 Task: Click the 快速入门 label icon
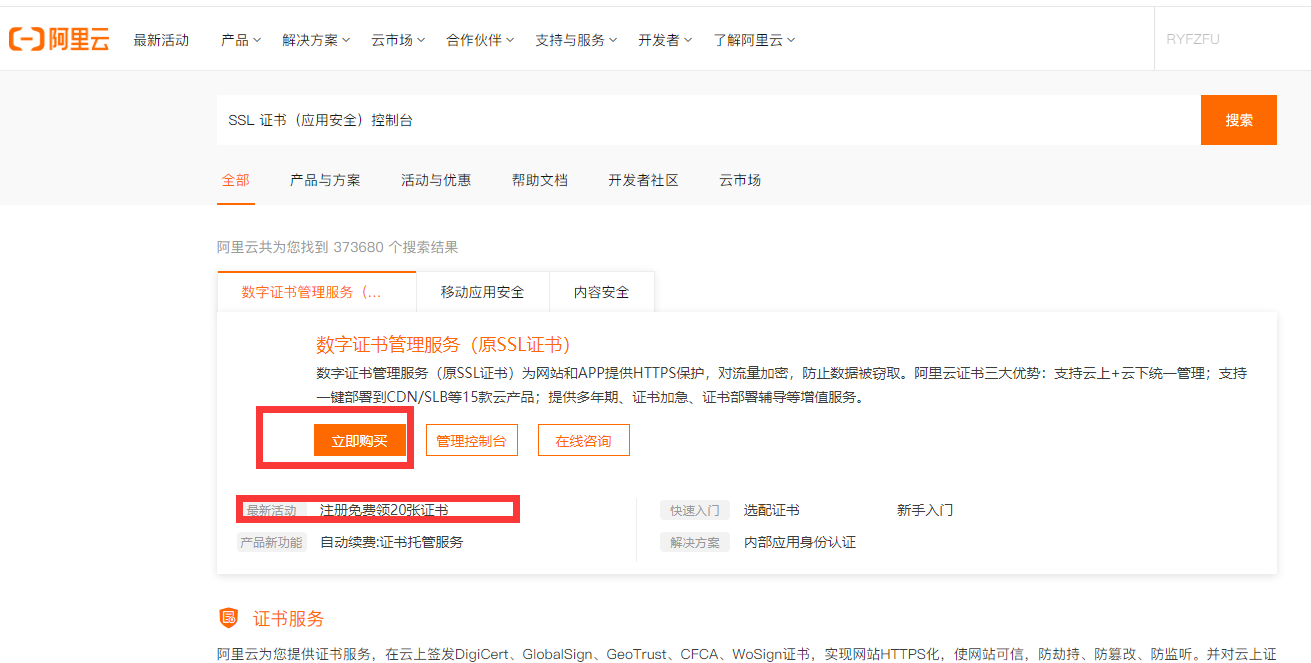tap(694, 509)
